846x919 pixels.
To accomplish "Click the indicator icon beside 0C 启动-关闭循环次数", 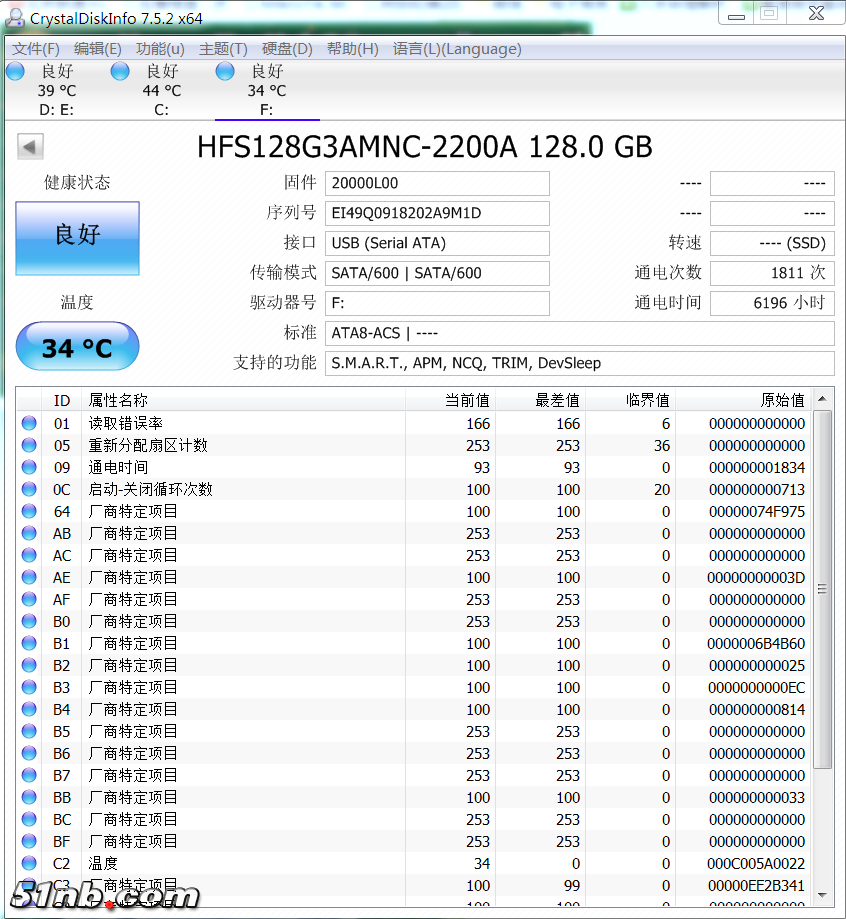I will pyautogui.click(x=28, y=489).
